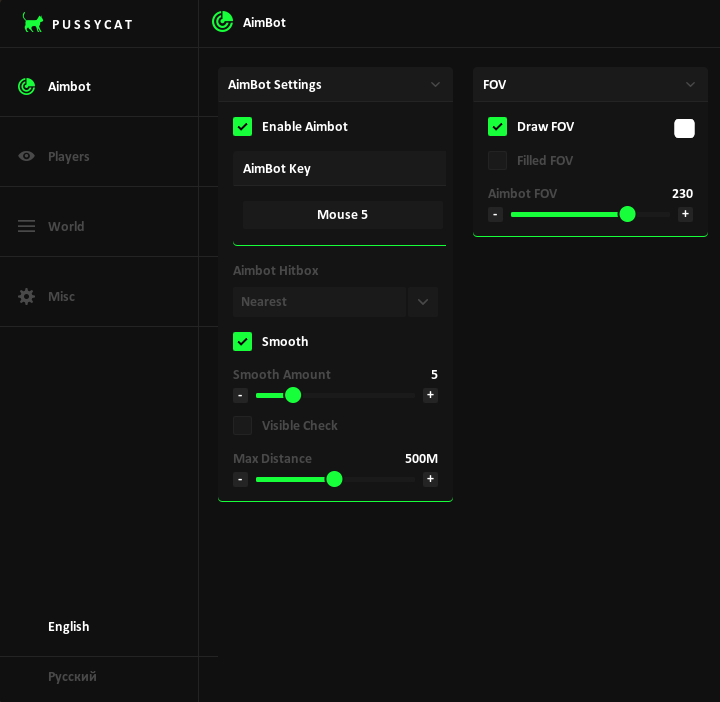
Task: Increase Smooth Amount with plus button
Action: tap(430, 395)
